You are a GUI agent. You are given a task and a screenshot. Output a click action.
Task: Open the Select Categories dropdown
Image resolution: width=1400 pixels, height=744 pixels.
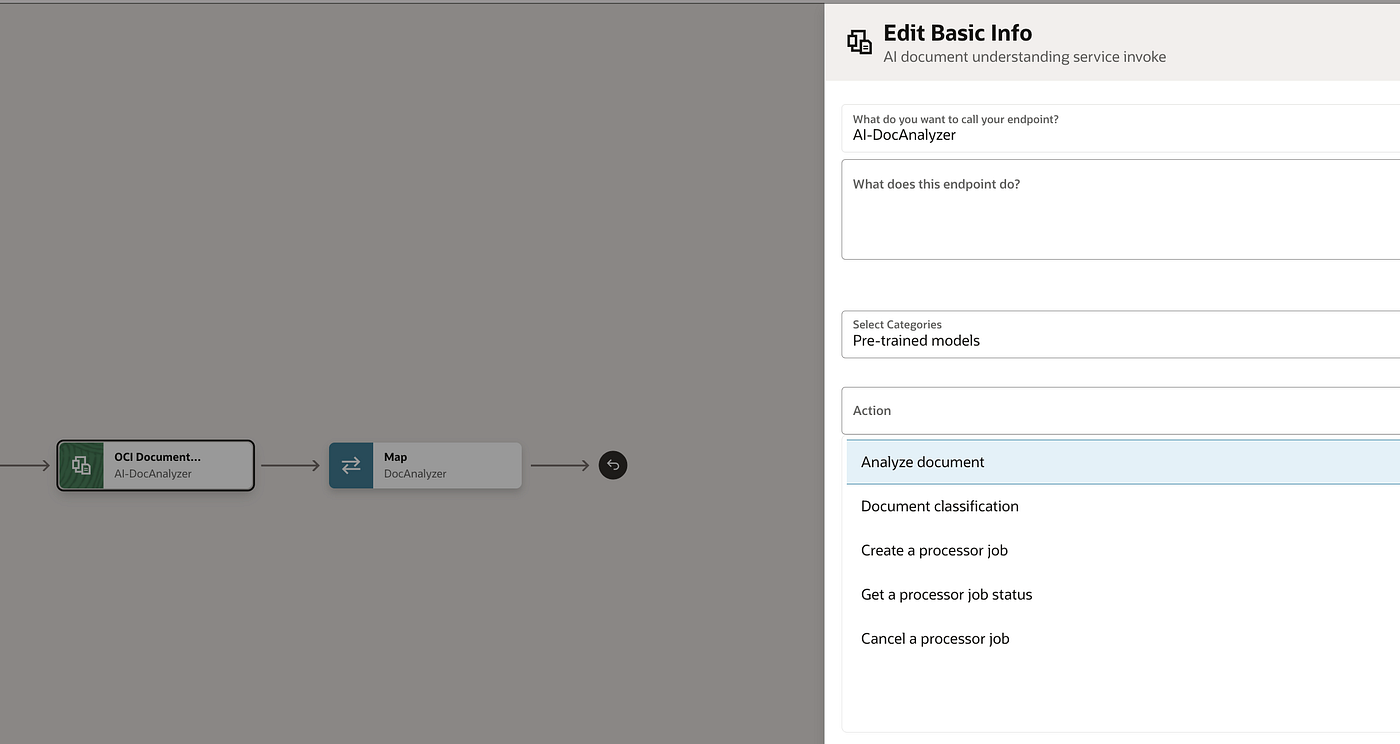tap(1120, 334)
